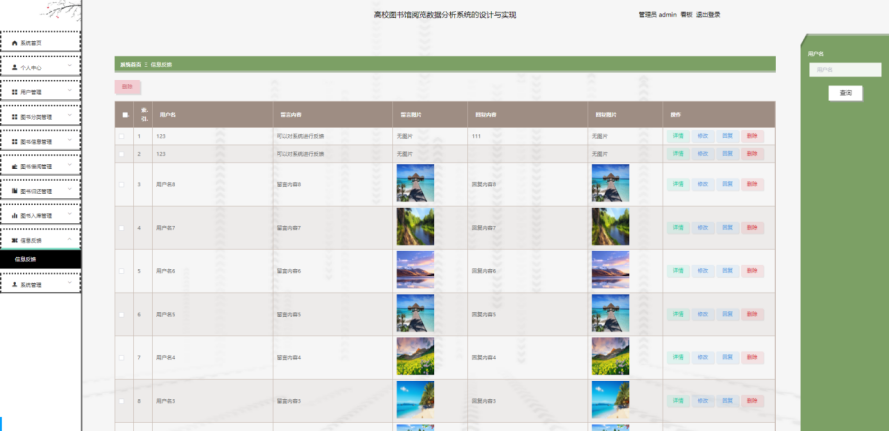Screen dimensions: 890x431
Task: Expand the 图书信息管理 menu chevron
Action: (70, 140)
